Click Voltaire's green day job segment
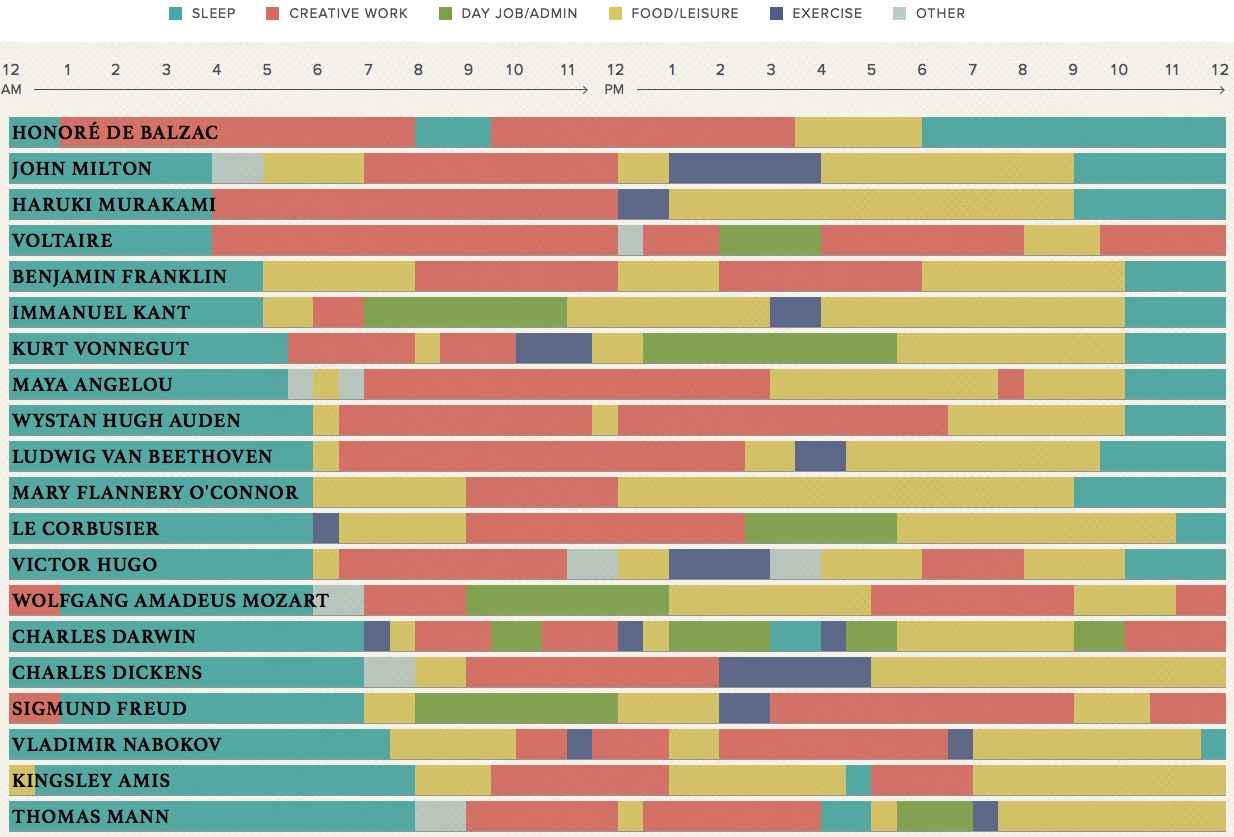The image size is (1234, 837). coord(770,240)
